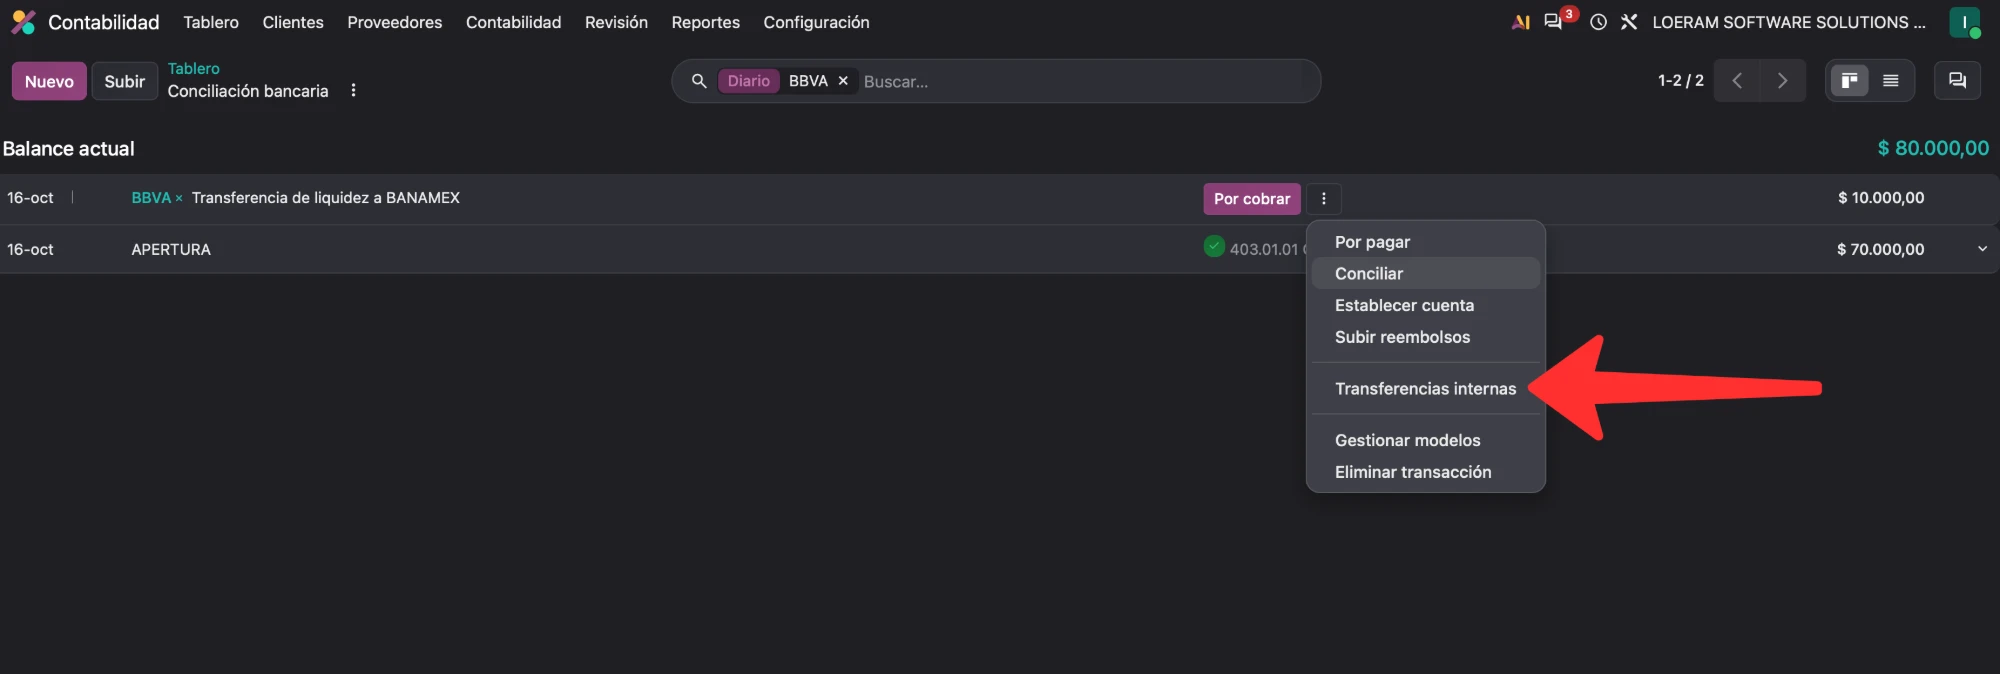
Task: Open the three-dot menu next to Por cobrar
Action: point(1323,198)
